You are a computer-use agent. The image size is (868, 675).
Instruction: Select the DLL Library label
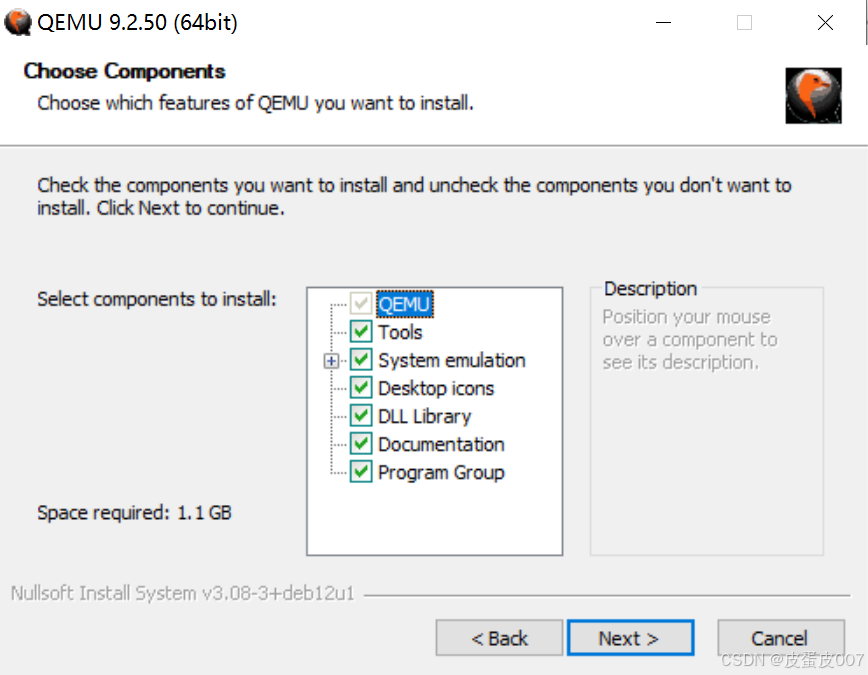[425, 416]
